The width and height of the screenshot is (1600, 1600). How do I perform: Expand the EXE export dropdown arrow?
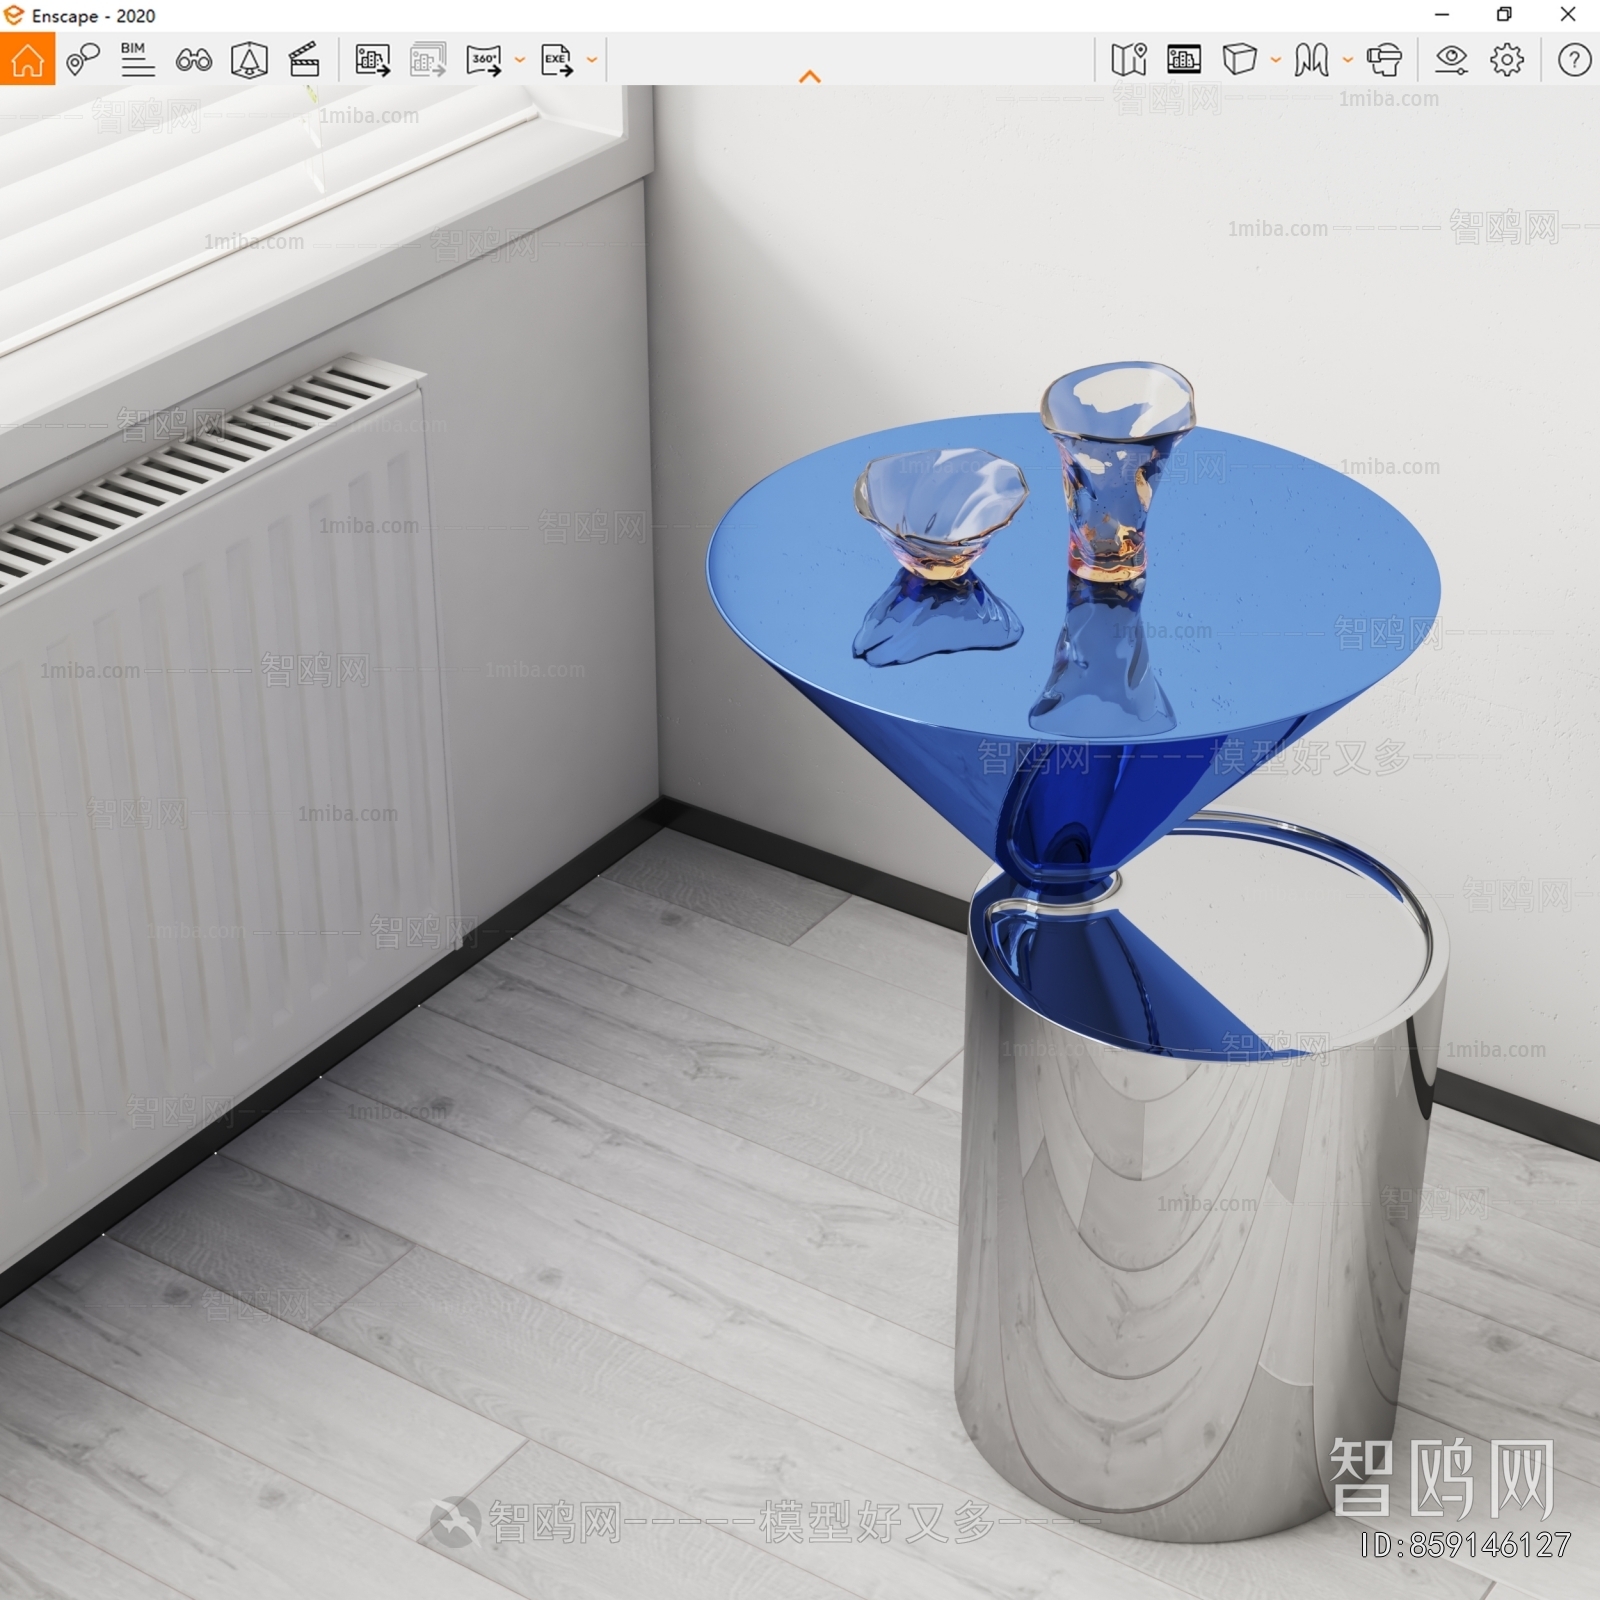coord(592,60)
